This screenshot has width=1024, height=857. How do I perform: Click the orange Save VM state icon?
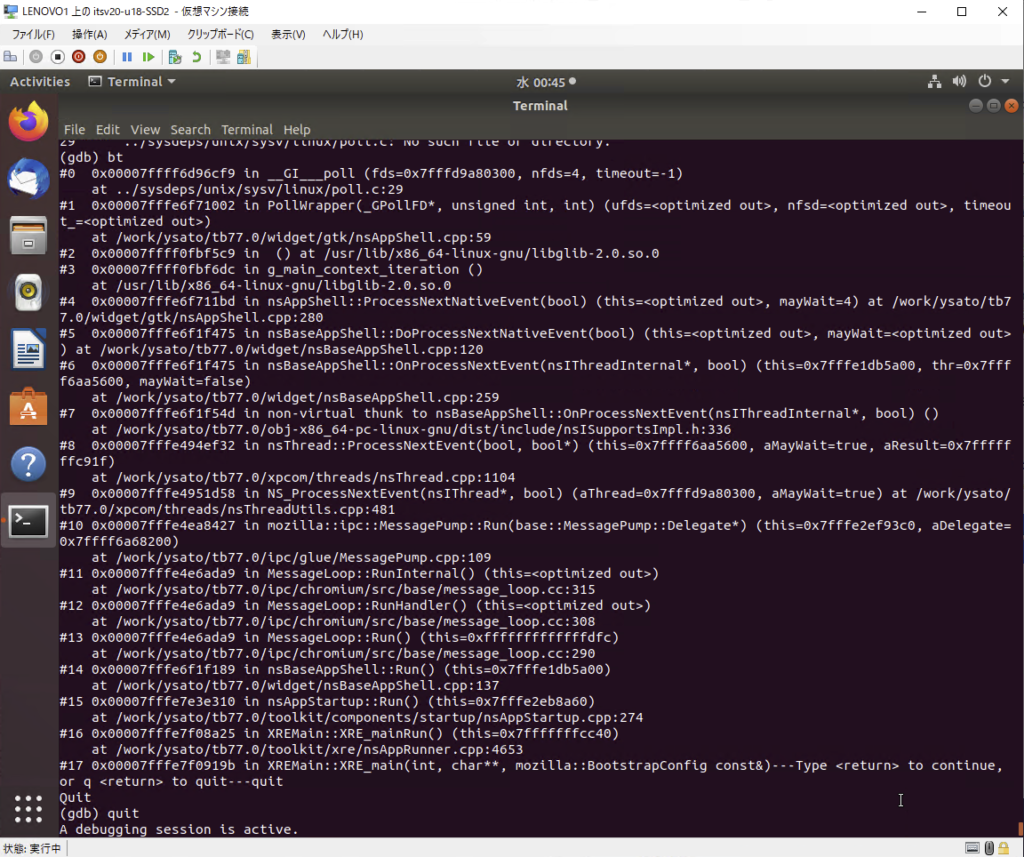(x=99, y=57)
